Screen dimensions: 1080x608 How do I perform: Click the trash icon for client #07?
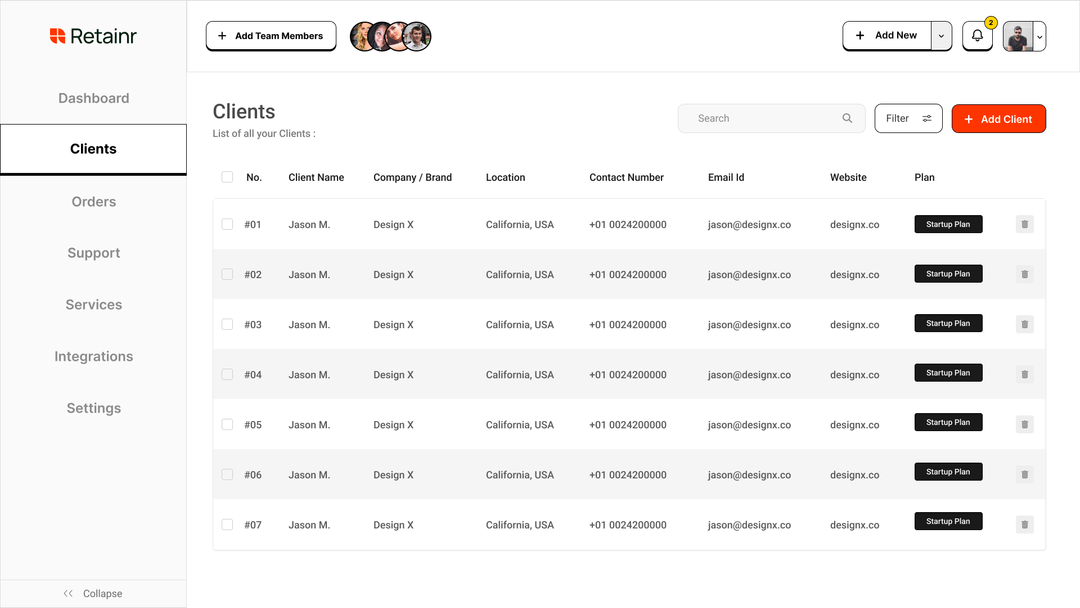[x=1024, y=524]
